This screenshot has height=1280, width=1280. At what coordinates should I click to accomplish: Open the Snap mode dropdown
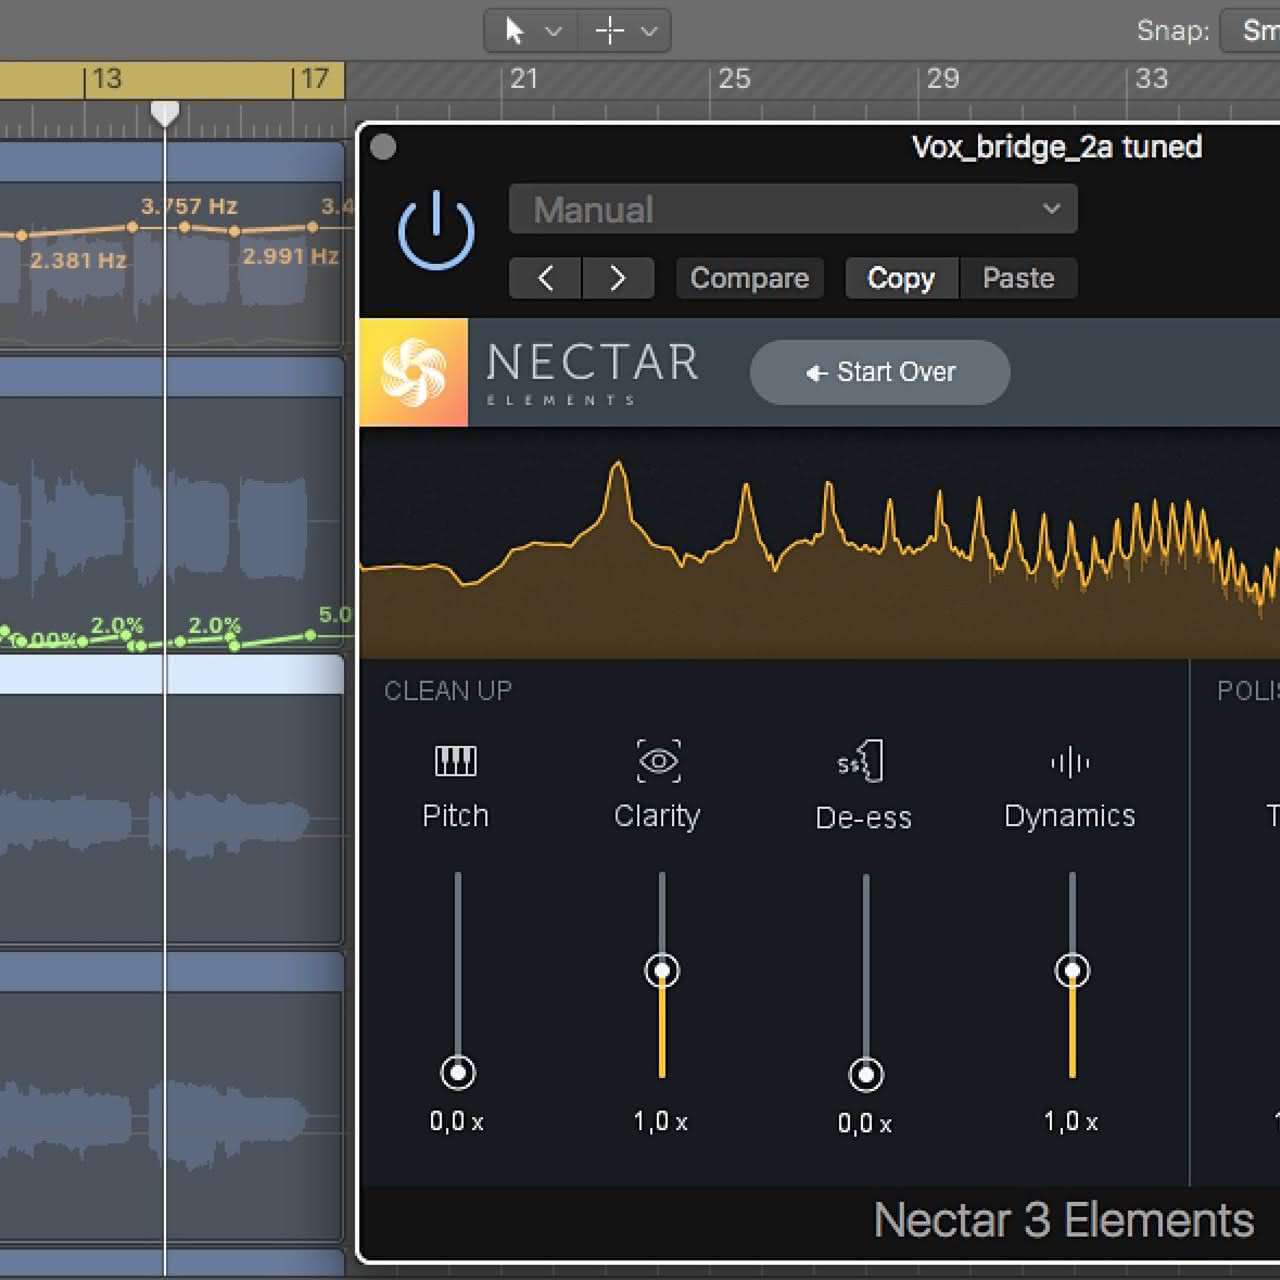[1255, 31]
